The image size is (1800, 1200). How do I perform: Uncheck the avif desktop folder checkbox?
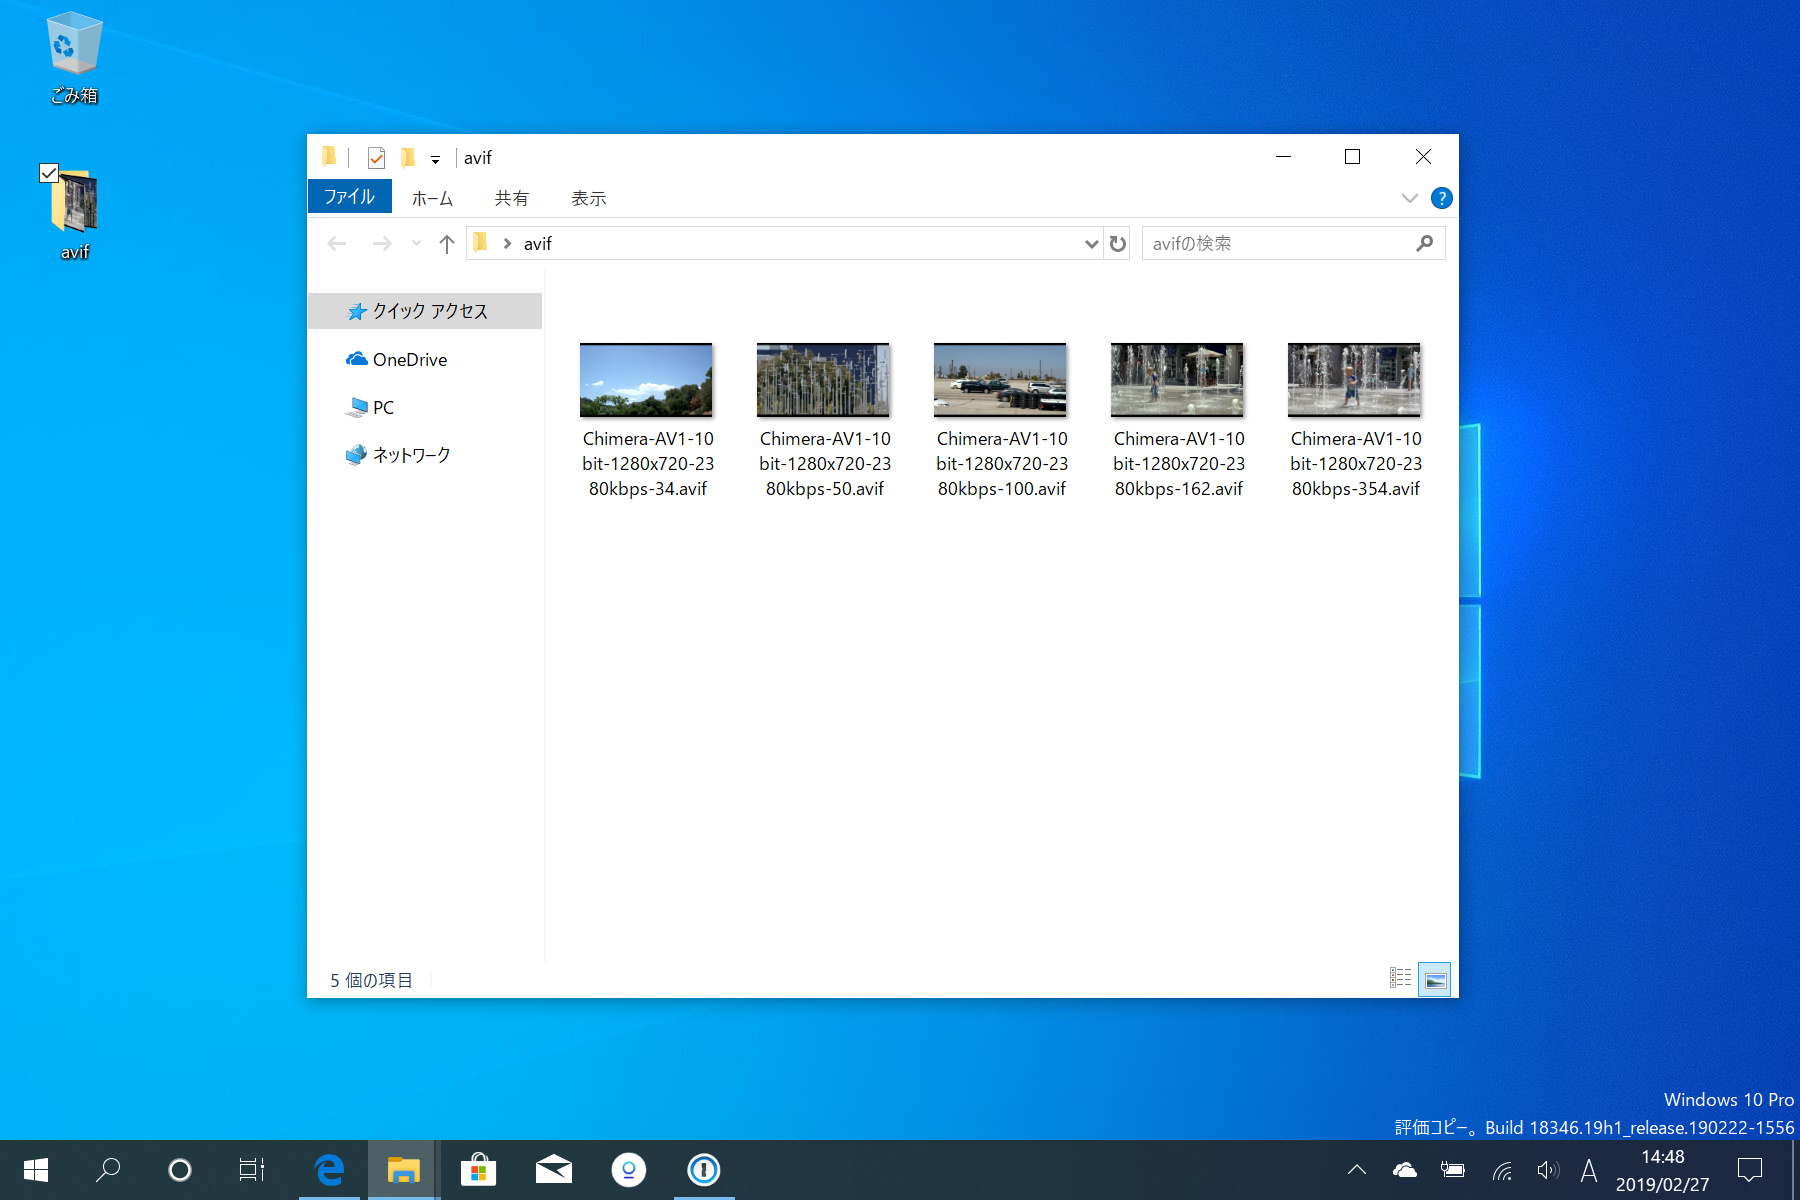[48, 173]
